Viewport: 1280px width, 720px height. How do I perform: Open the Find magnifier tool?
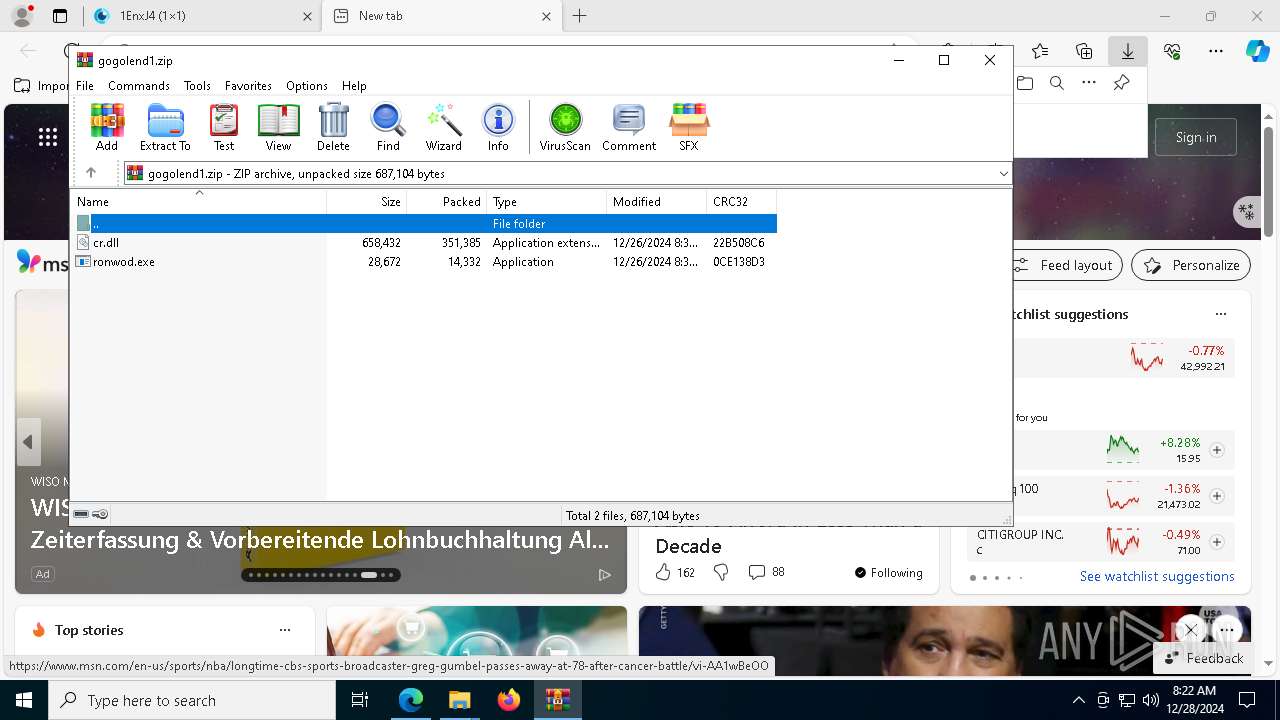[x=388, y=127]
